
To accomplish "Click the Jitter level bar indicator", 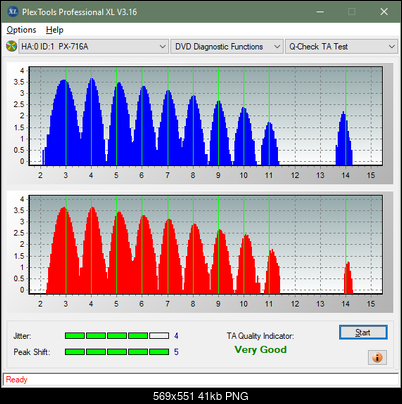I will click(117, 336).
